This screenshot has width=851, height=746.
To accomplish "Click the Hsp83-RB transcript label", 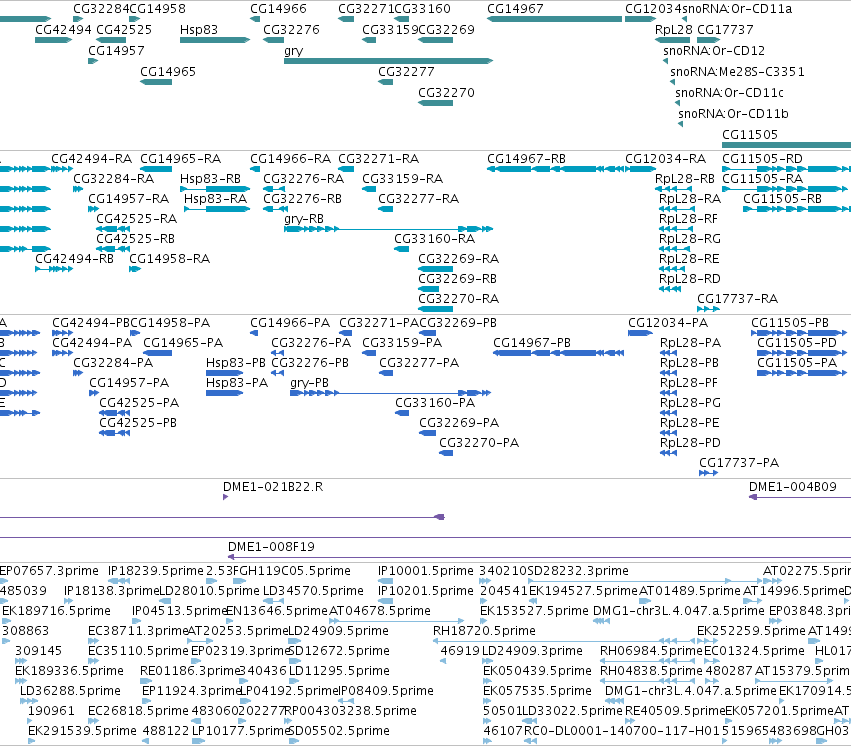I will click(x=210, y=178).
